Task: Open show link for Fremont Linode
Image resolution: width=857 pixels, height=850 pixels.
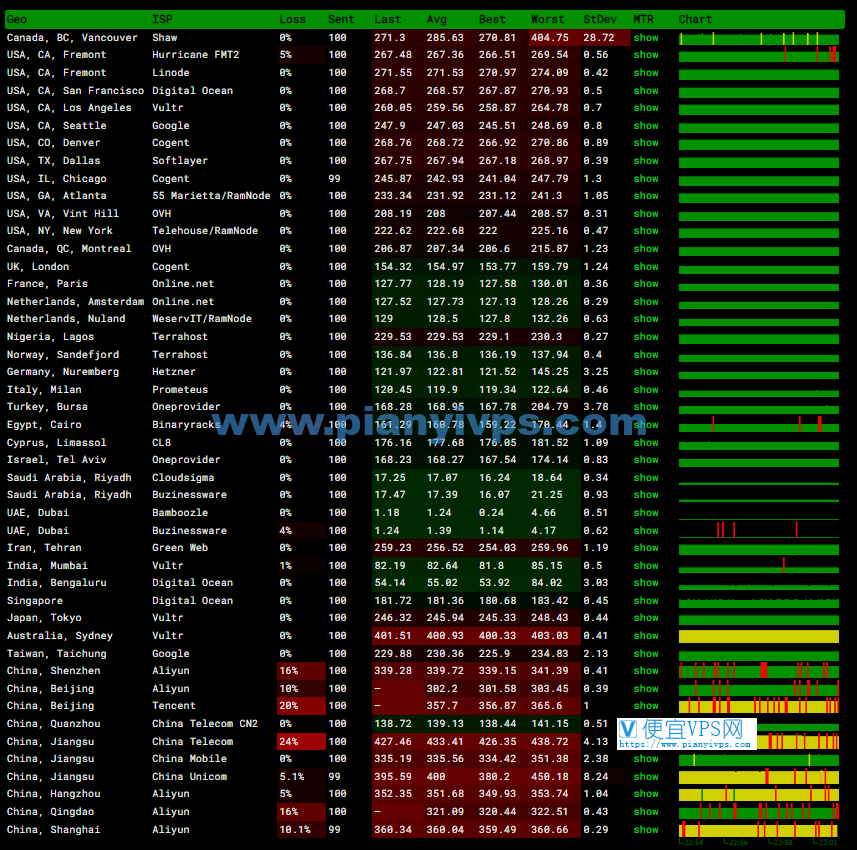Action: pyautogui.click(x=645, y=73)
